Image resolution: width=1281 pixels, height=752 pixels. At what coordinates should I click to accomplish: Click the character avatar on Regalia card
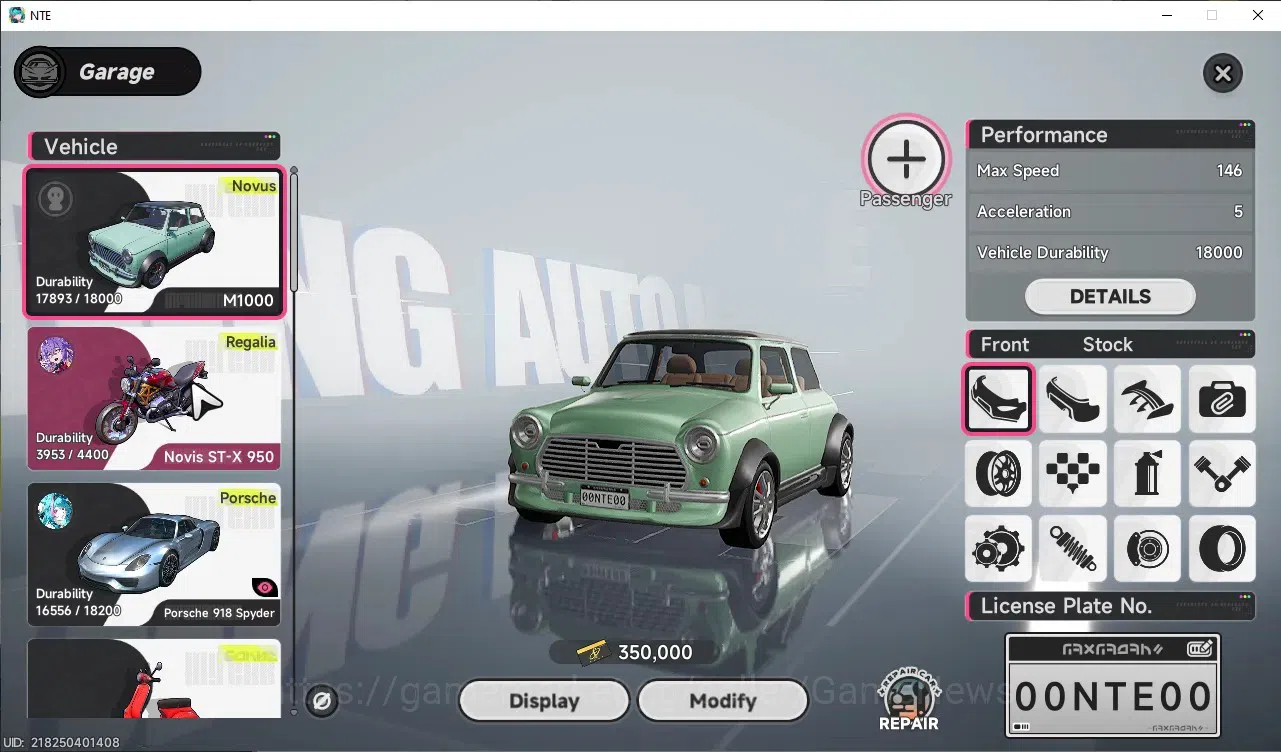56,355
